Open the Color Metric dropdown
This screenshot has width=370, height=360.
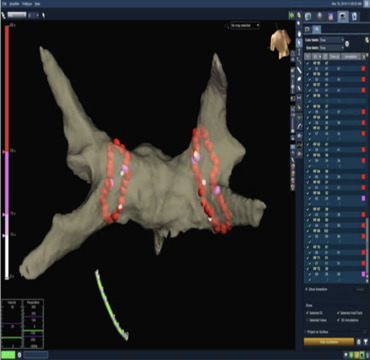click(x=331, y=40)
